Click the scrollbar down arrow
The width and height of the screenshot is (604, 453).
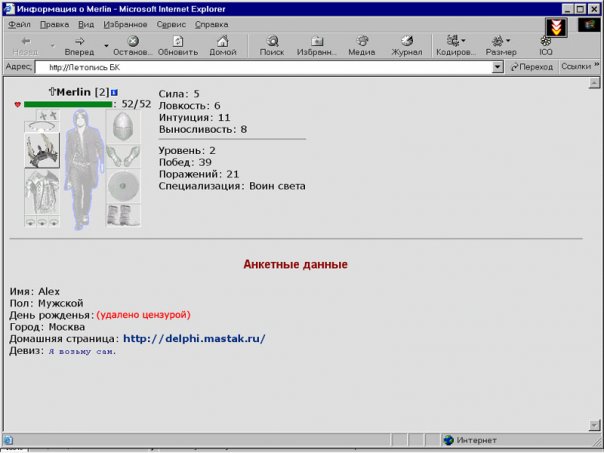[594, 425]
